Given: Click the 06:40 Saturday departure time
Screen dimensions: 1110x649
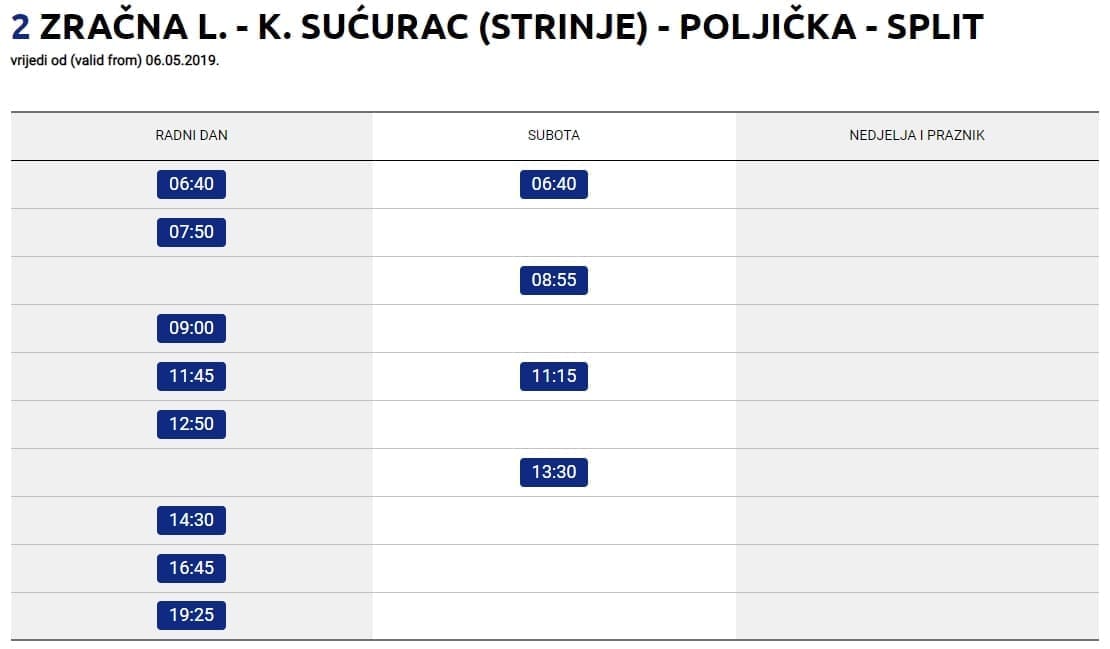Looking at the screenshot, I should (554, 184).
